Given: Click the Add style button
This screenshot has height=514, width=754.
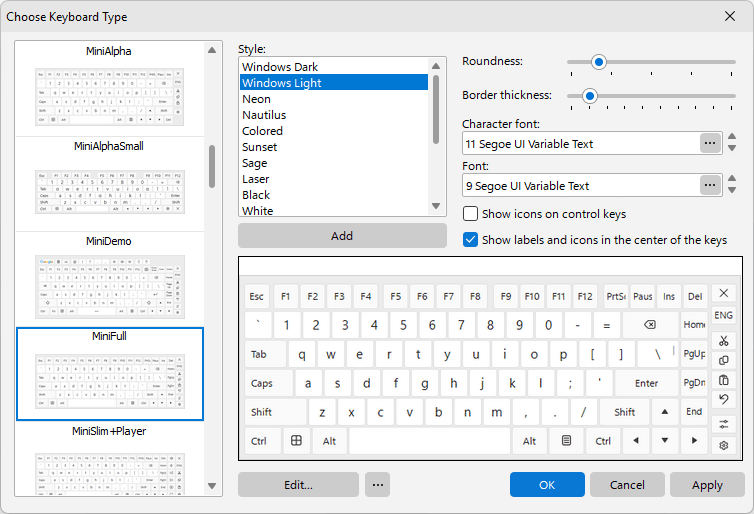Looking at the screenshot, I should (x=342, y=236).
